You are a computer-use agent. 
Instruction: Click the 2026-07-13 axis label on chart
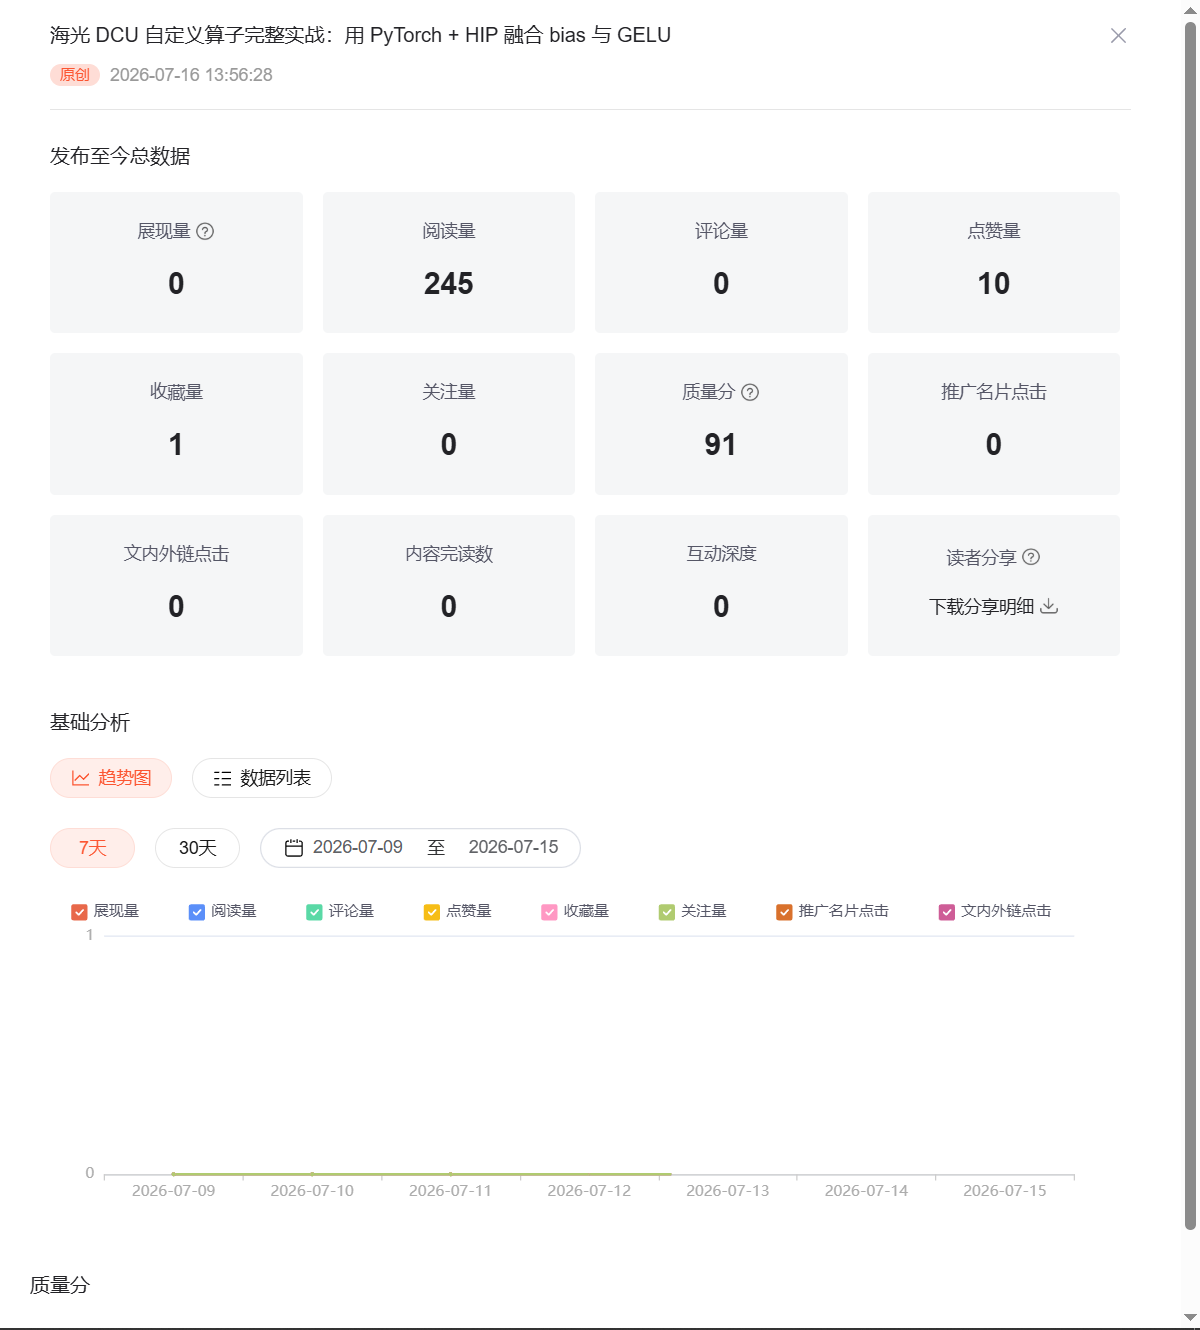tap(728, 1191)
